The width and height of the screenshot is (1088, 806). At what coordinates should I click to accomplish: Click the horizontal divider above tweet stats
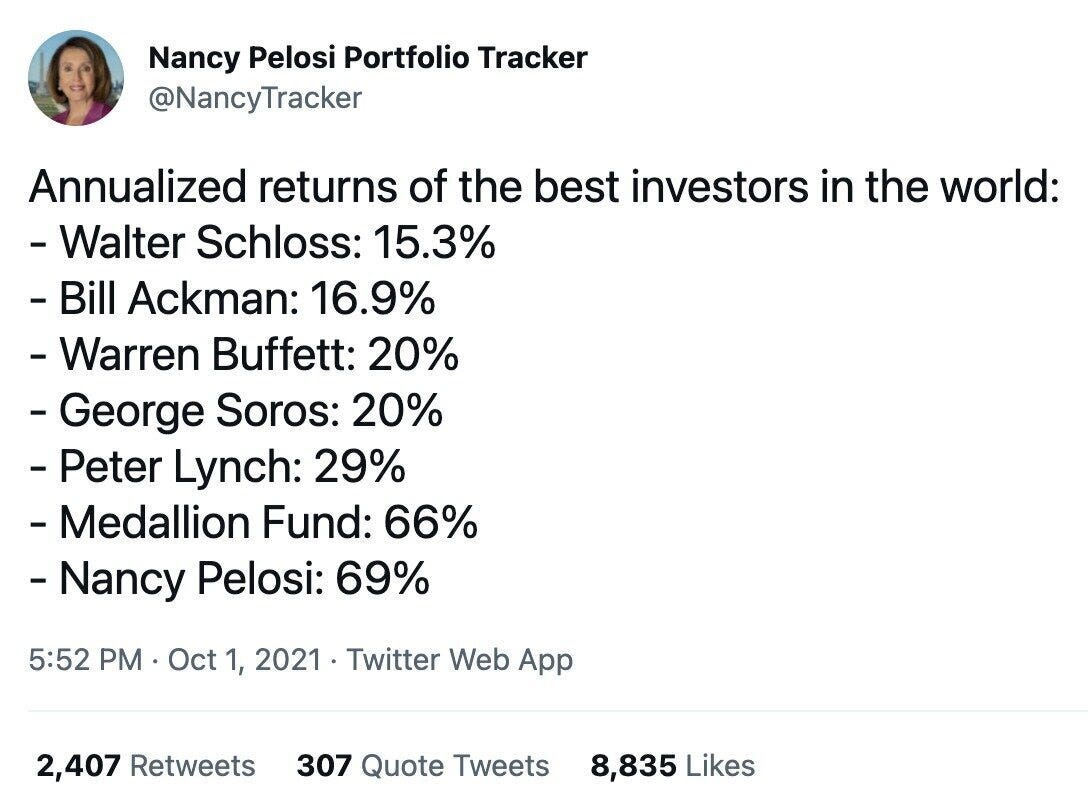[558, 711]
